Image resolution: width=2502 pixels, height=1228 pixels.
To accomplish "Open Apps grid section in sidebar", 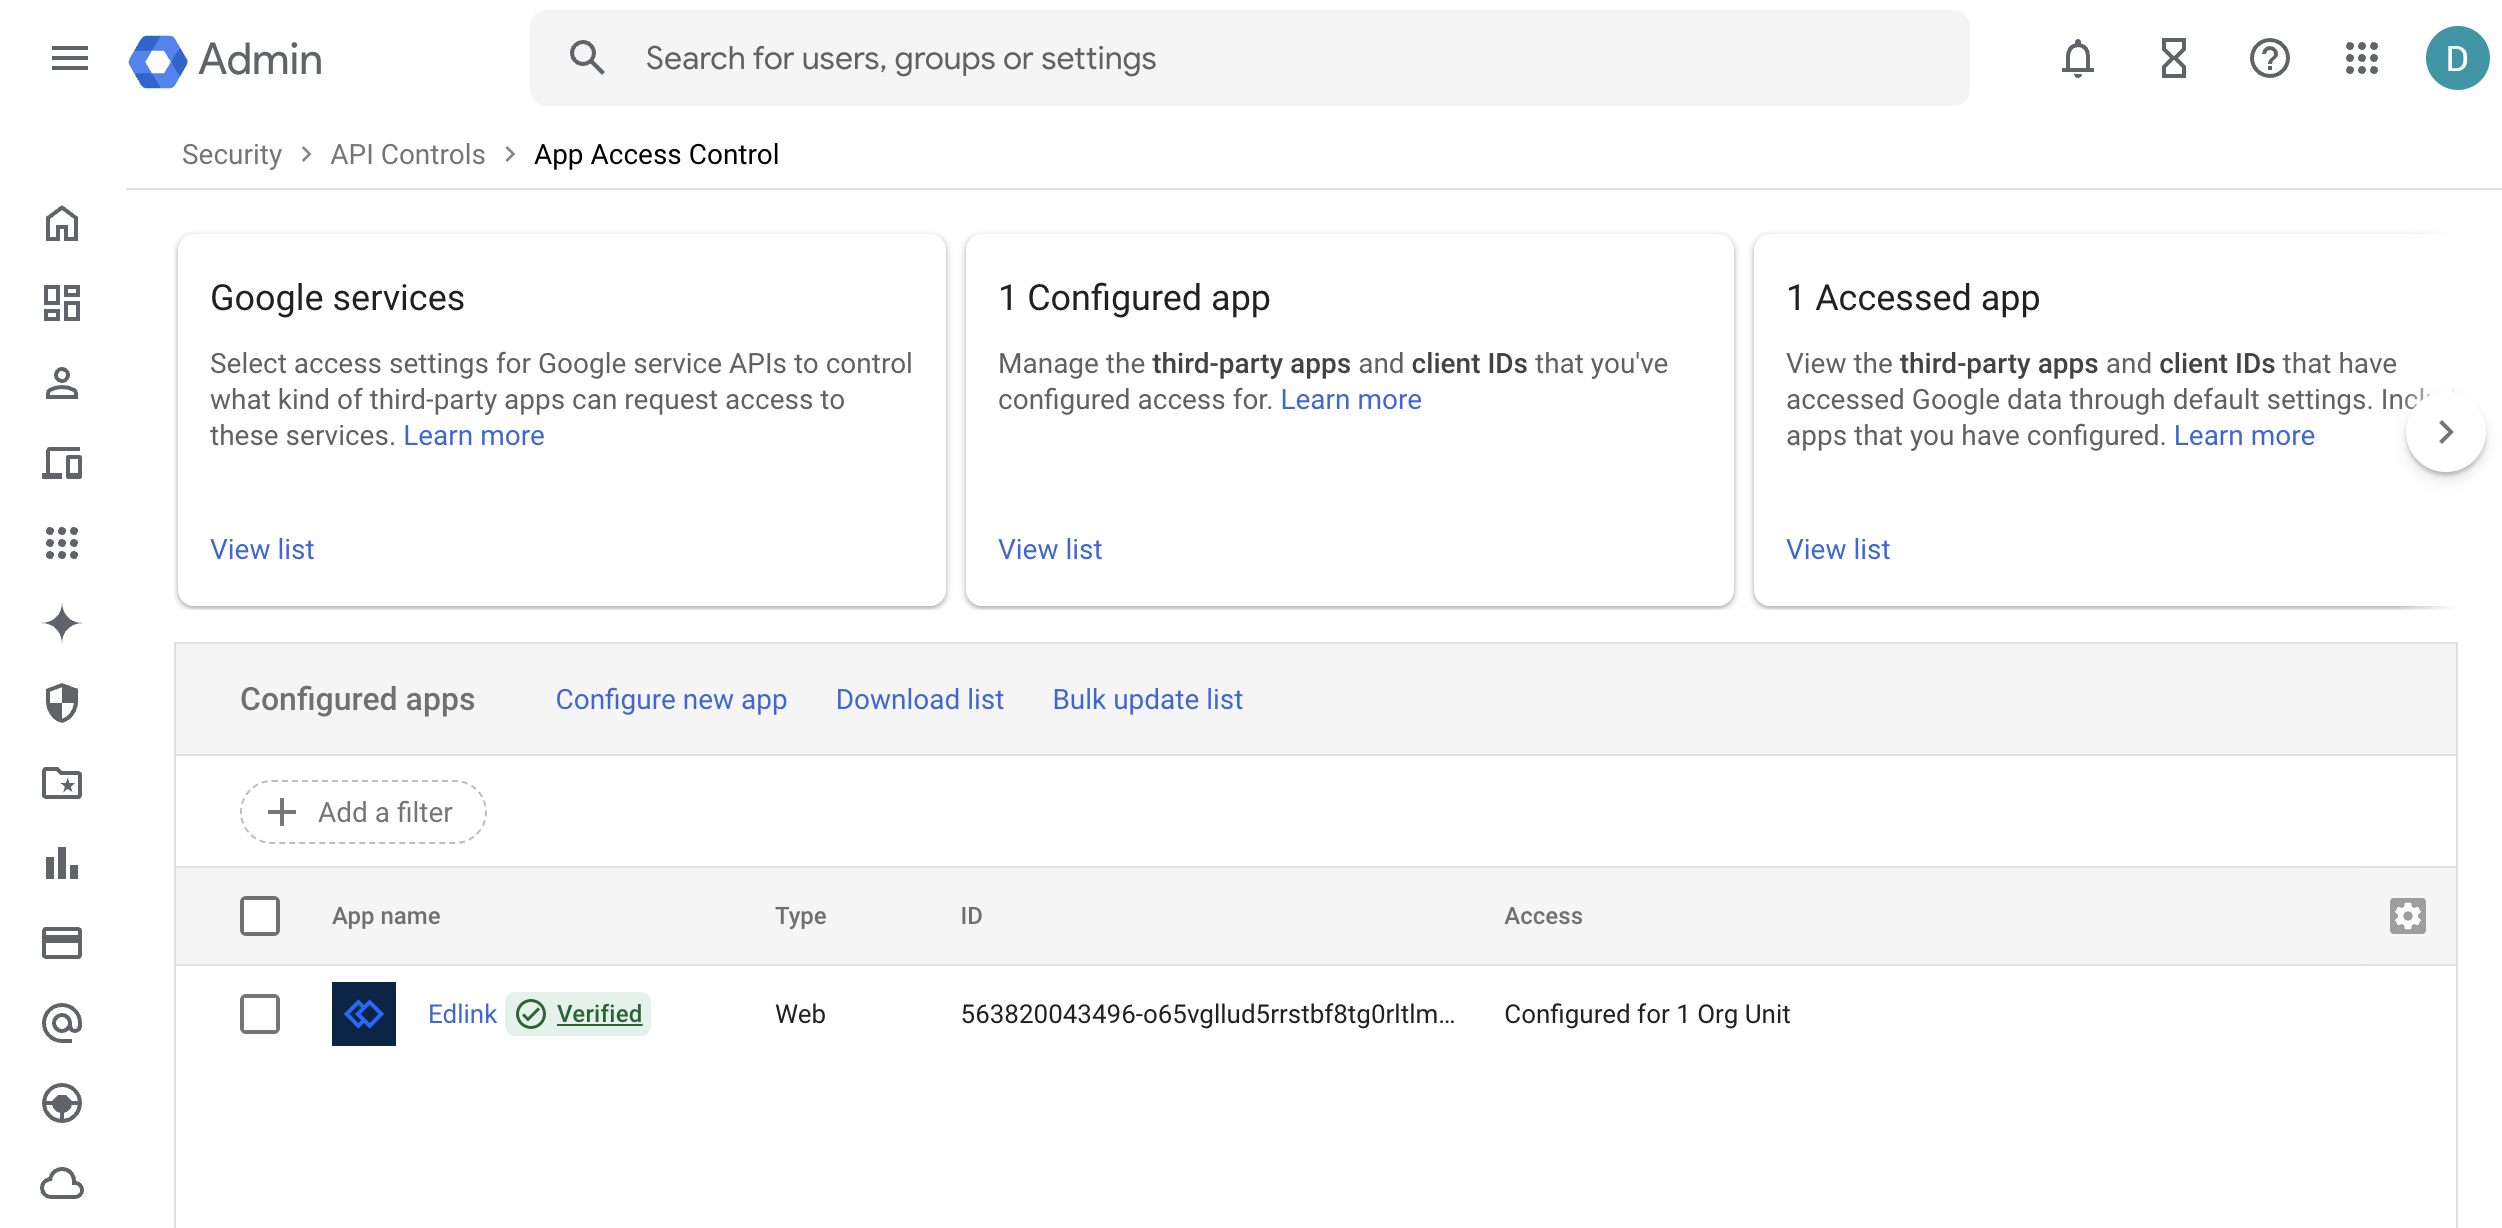I will pos(62,543).
